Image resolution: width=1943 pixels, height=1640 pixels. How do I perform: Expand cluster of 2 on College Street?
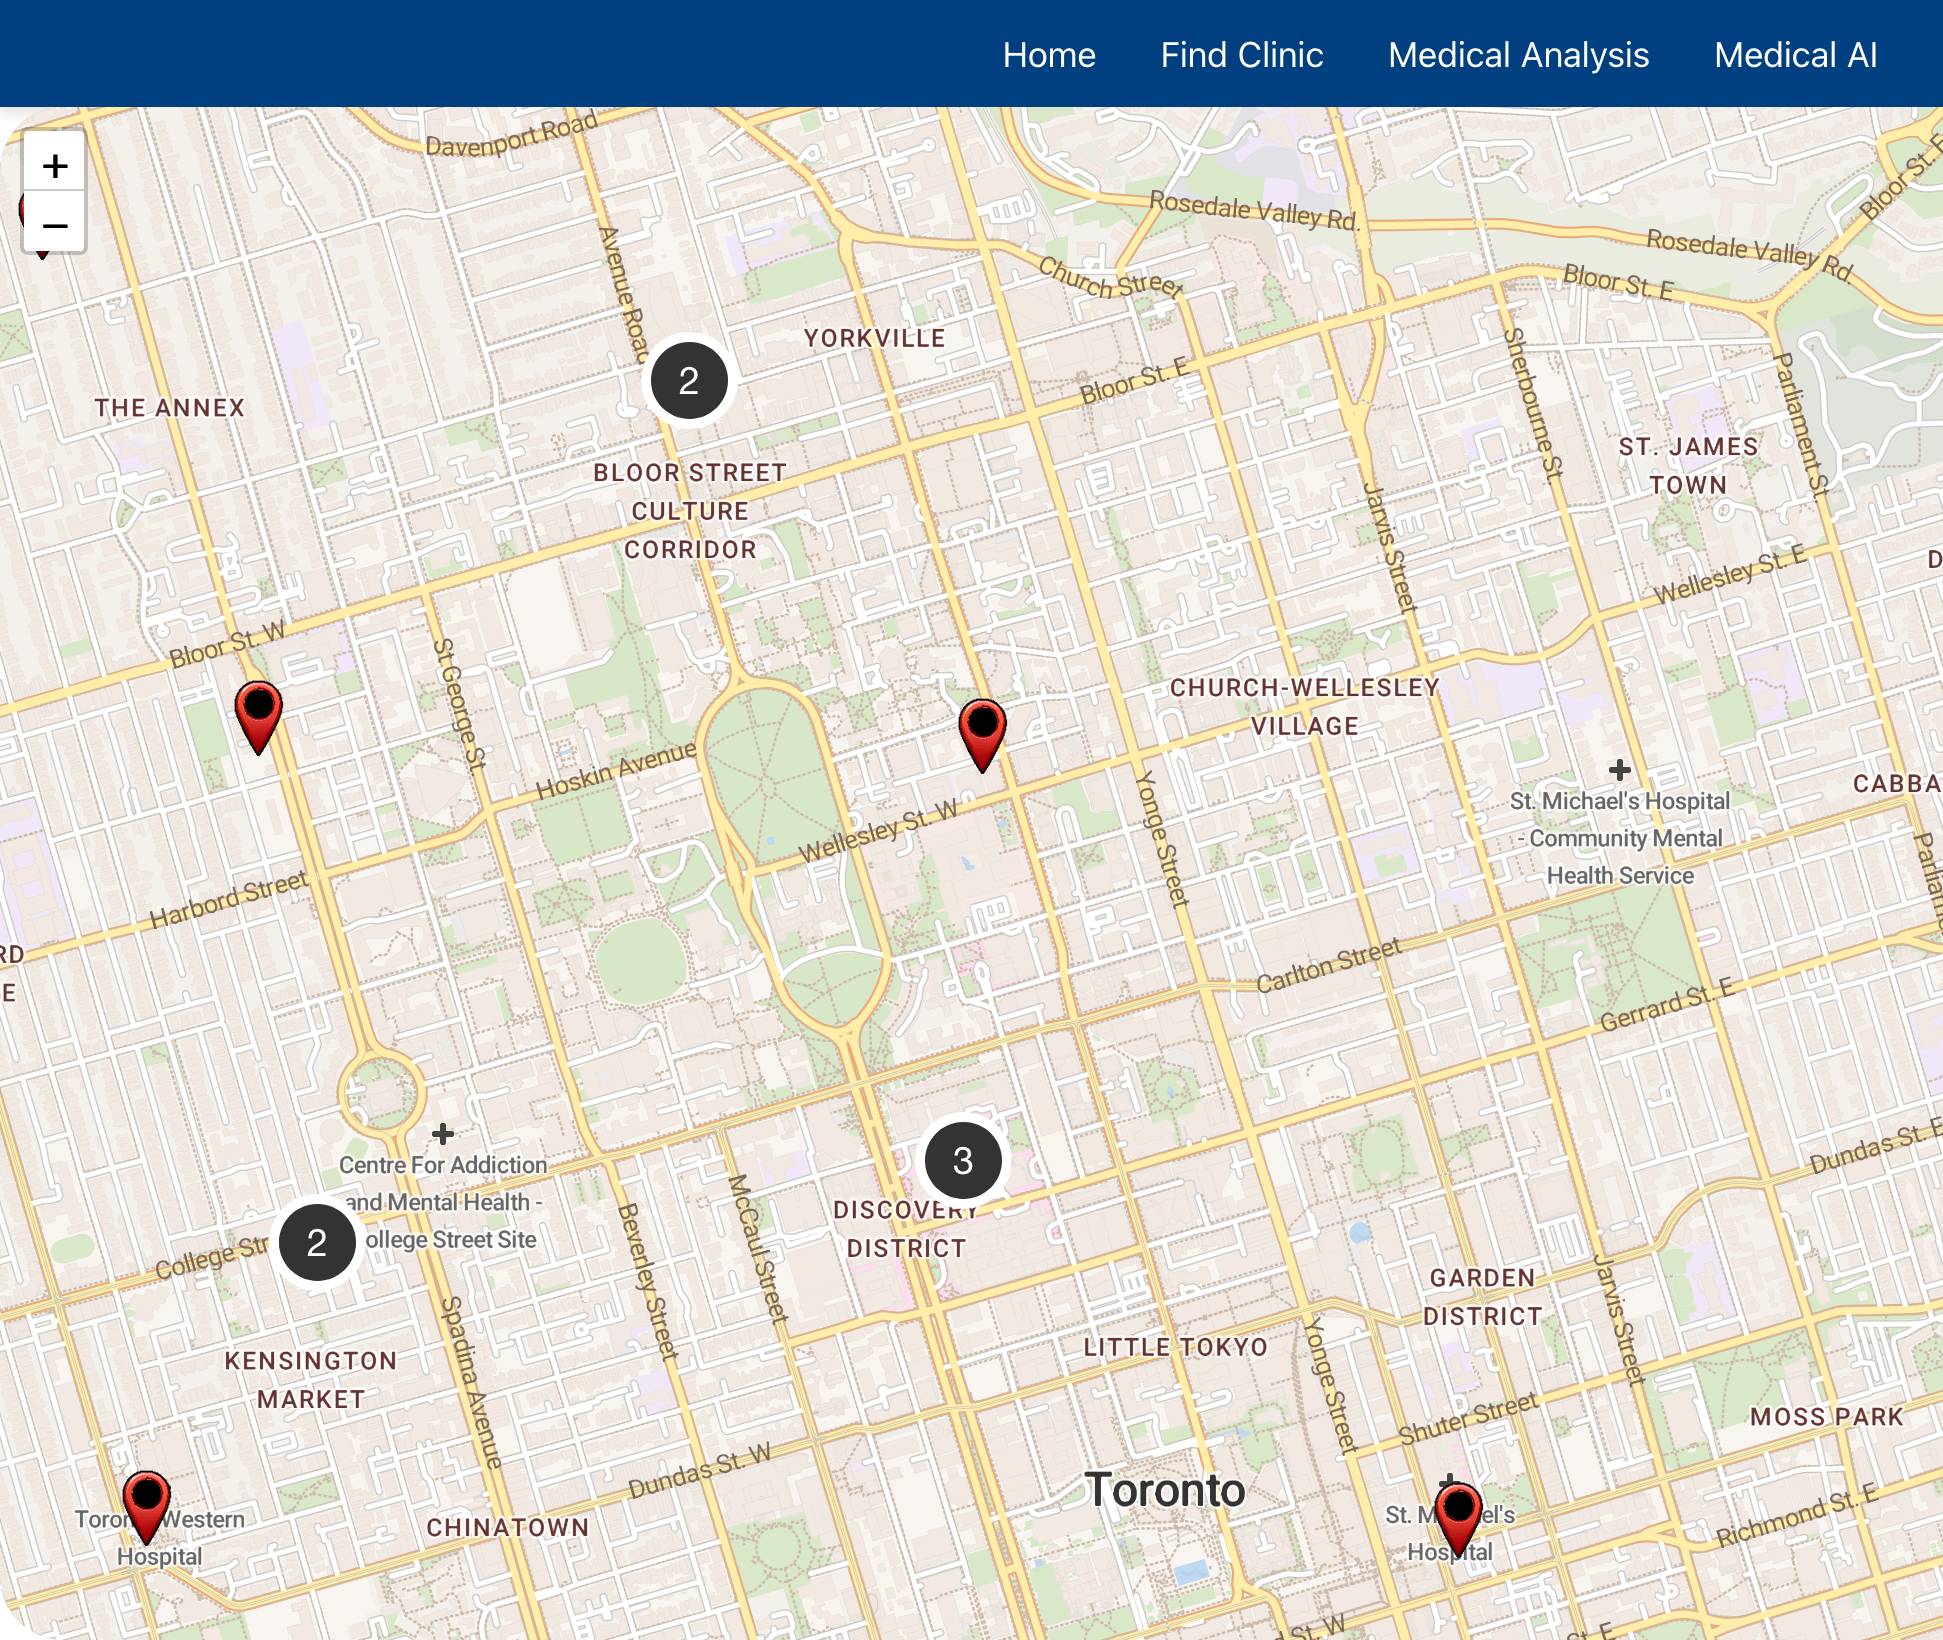click(317, 1242)
